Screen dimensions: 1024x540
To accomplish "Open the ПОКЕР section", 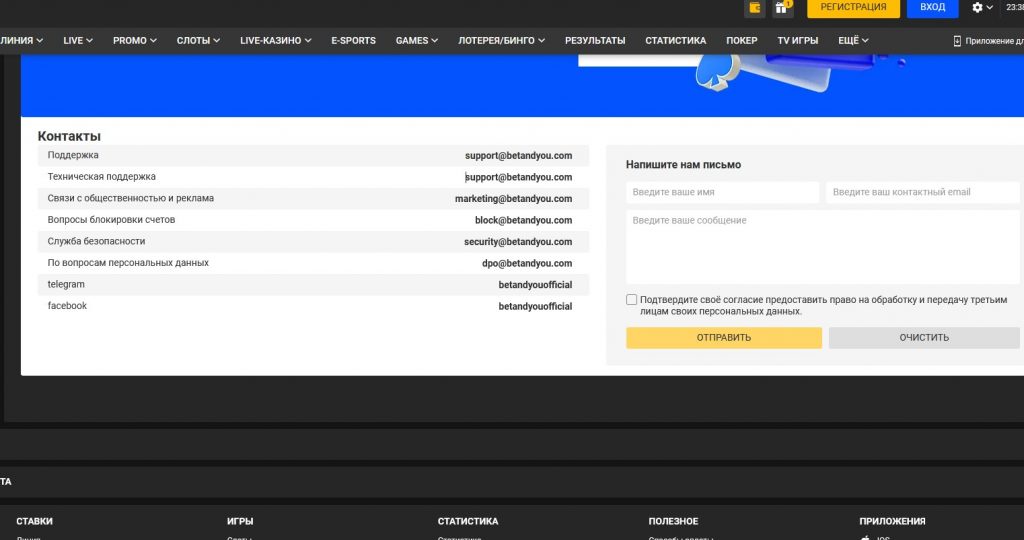I will (x=741, y=40).
